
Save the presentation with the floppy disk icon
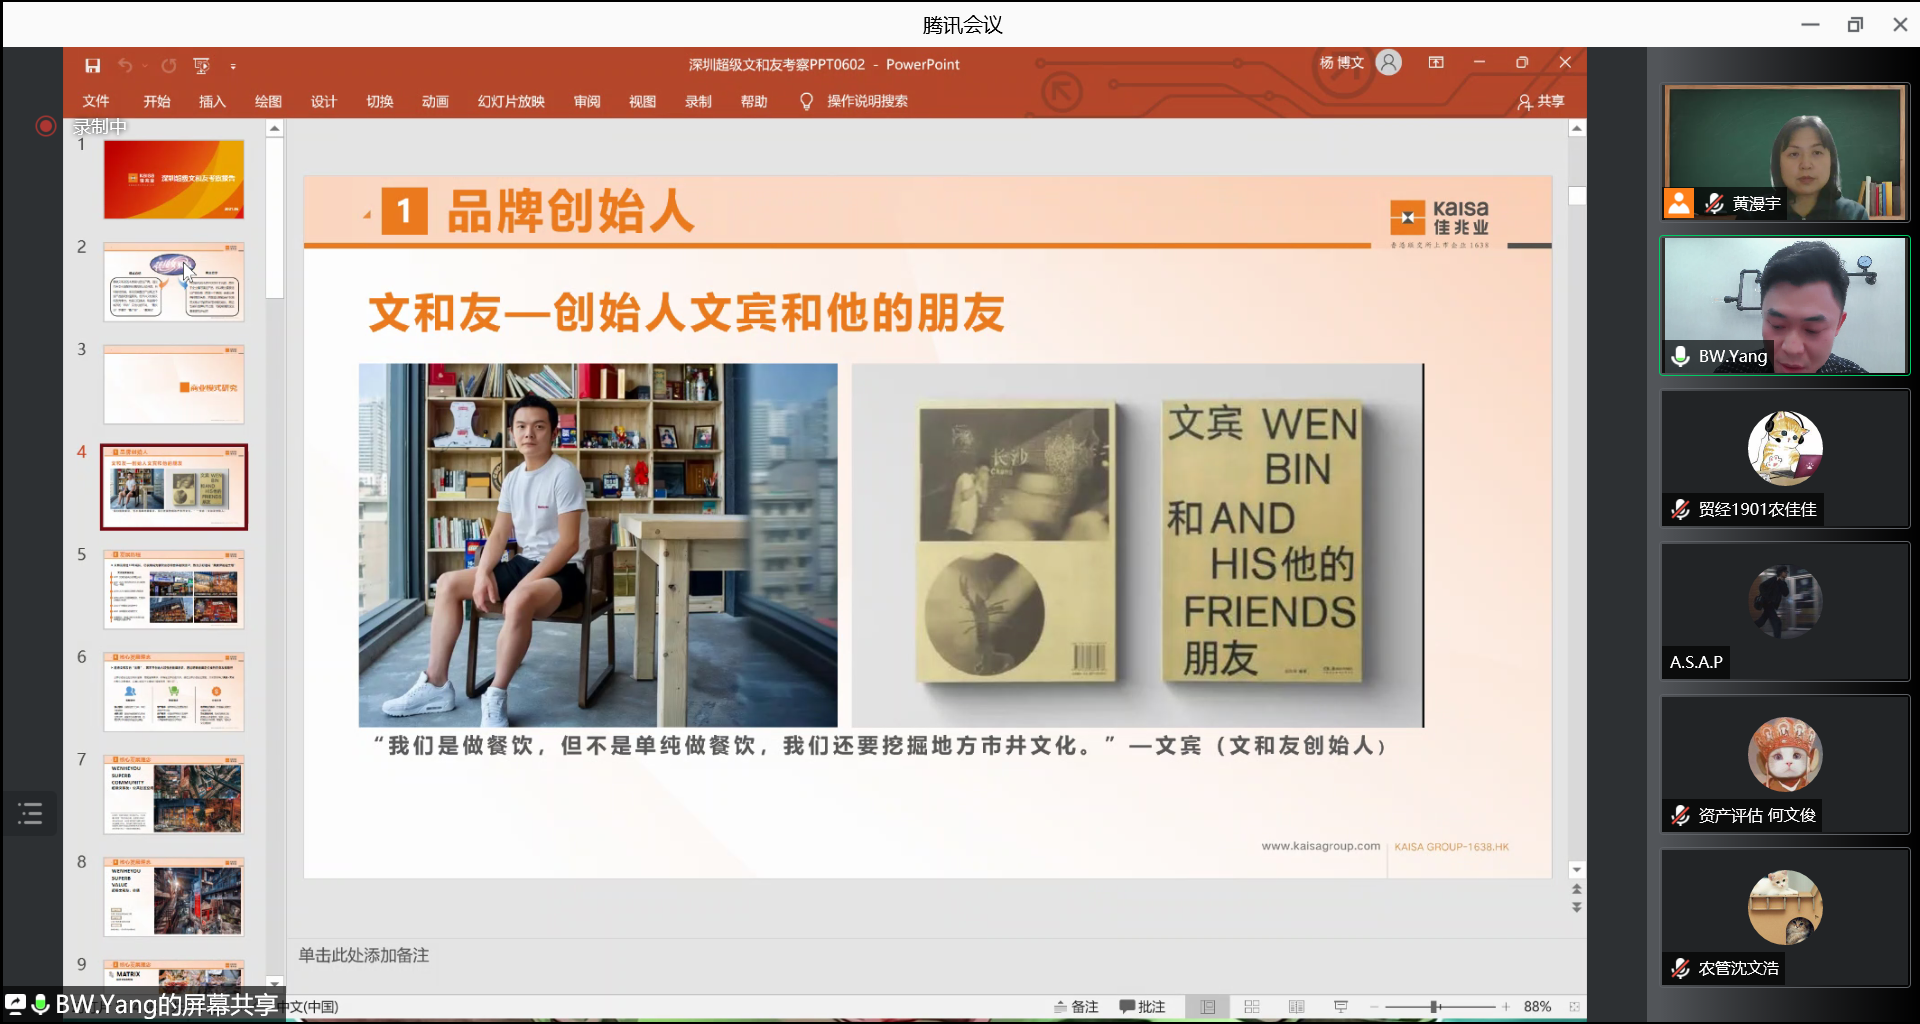click(92, 65)
